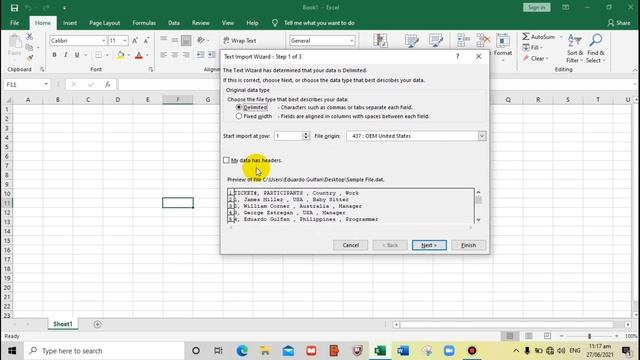
Task: Open the General number format dropdown
Action: click(351, 40)
